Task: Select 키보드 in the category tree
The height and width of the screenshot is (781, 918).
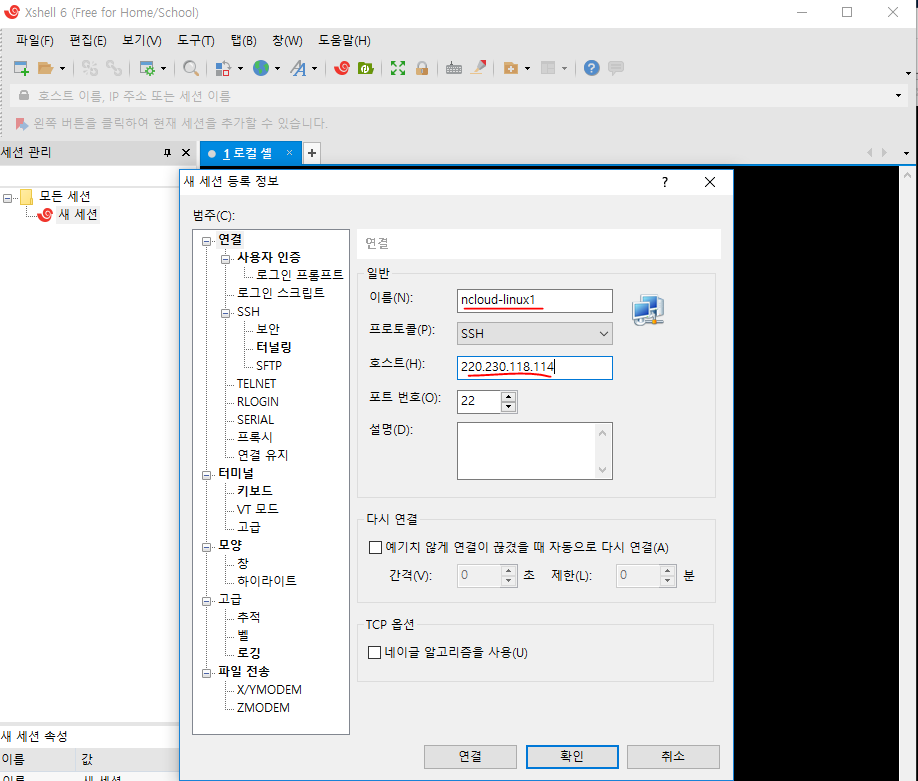Action: click(255, 491)
